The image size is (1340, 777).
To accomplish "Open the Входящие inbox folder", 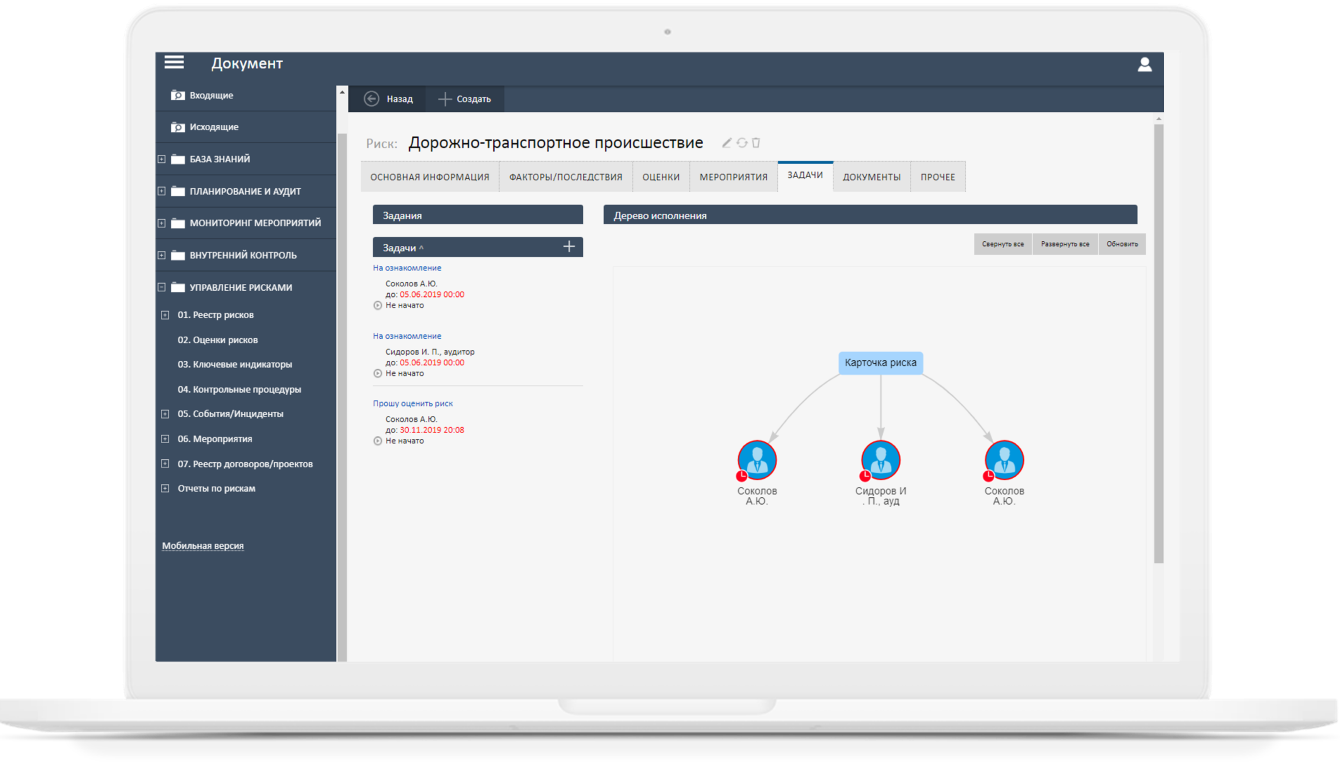I will click(x=211, y=95).
